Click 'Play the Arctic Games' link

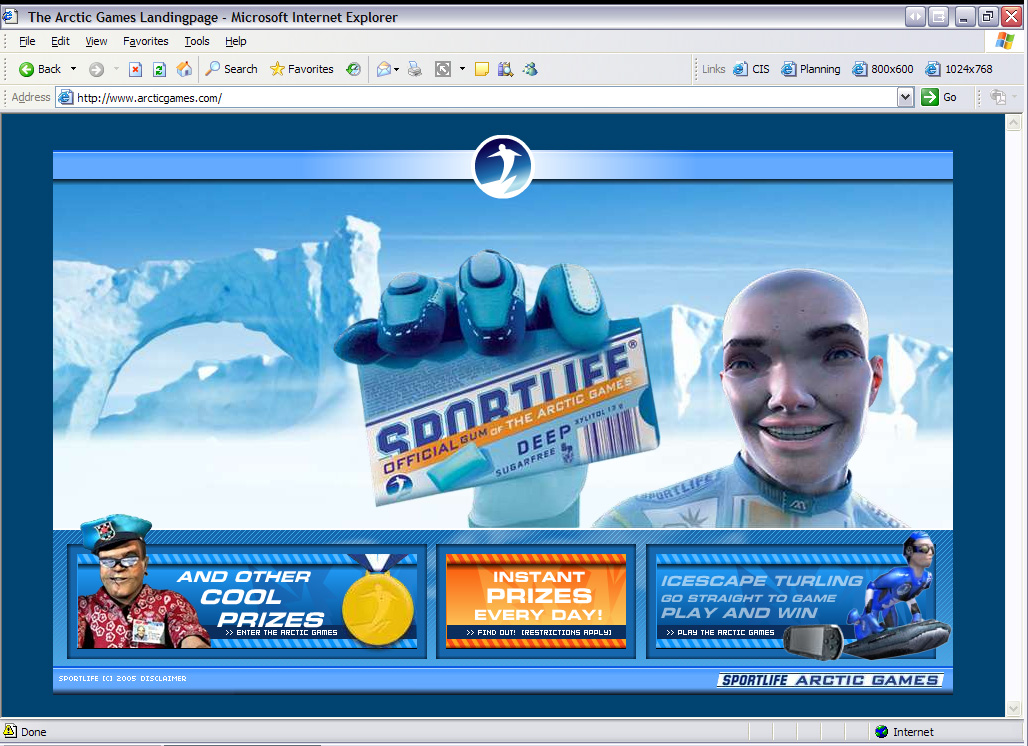coord(721,633)
